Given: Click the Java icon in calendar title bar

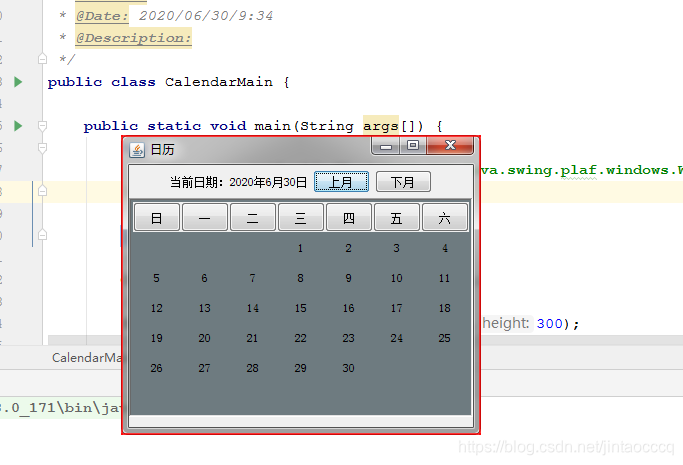Looking at the screenshot, I should 137,150.
